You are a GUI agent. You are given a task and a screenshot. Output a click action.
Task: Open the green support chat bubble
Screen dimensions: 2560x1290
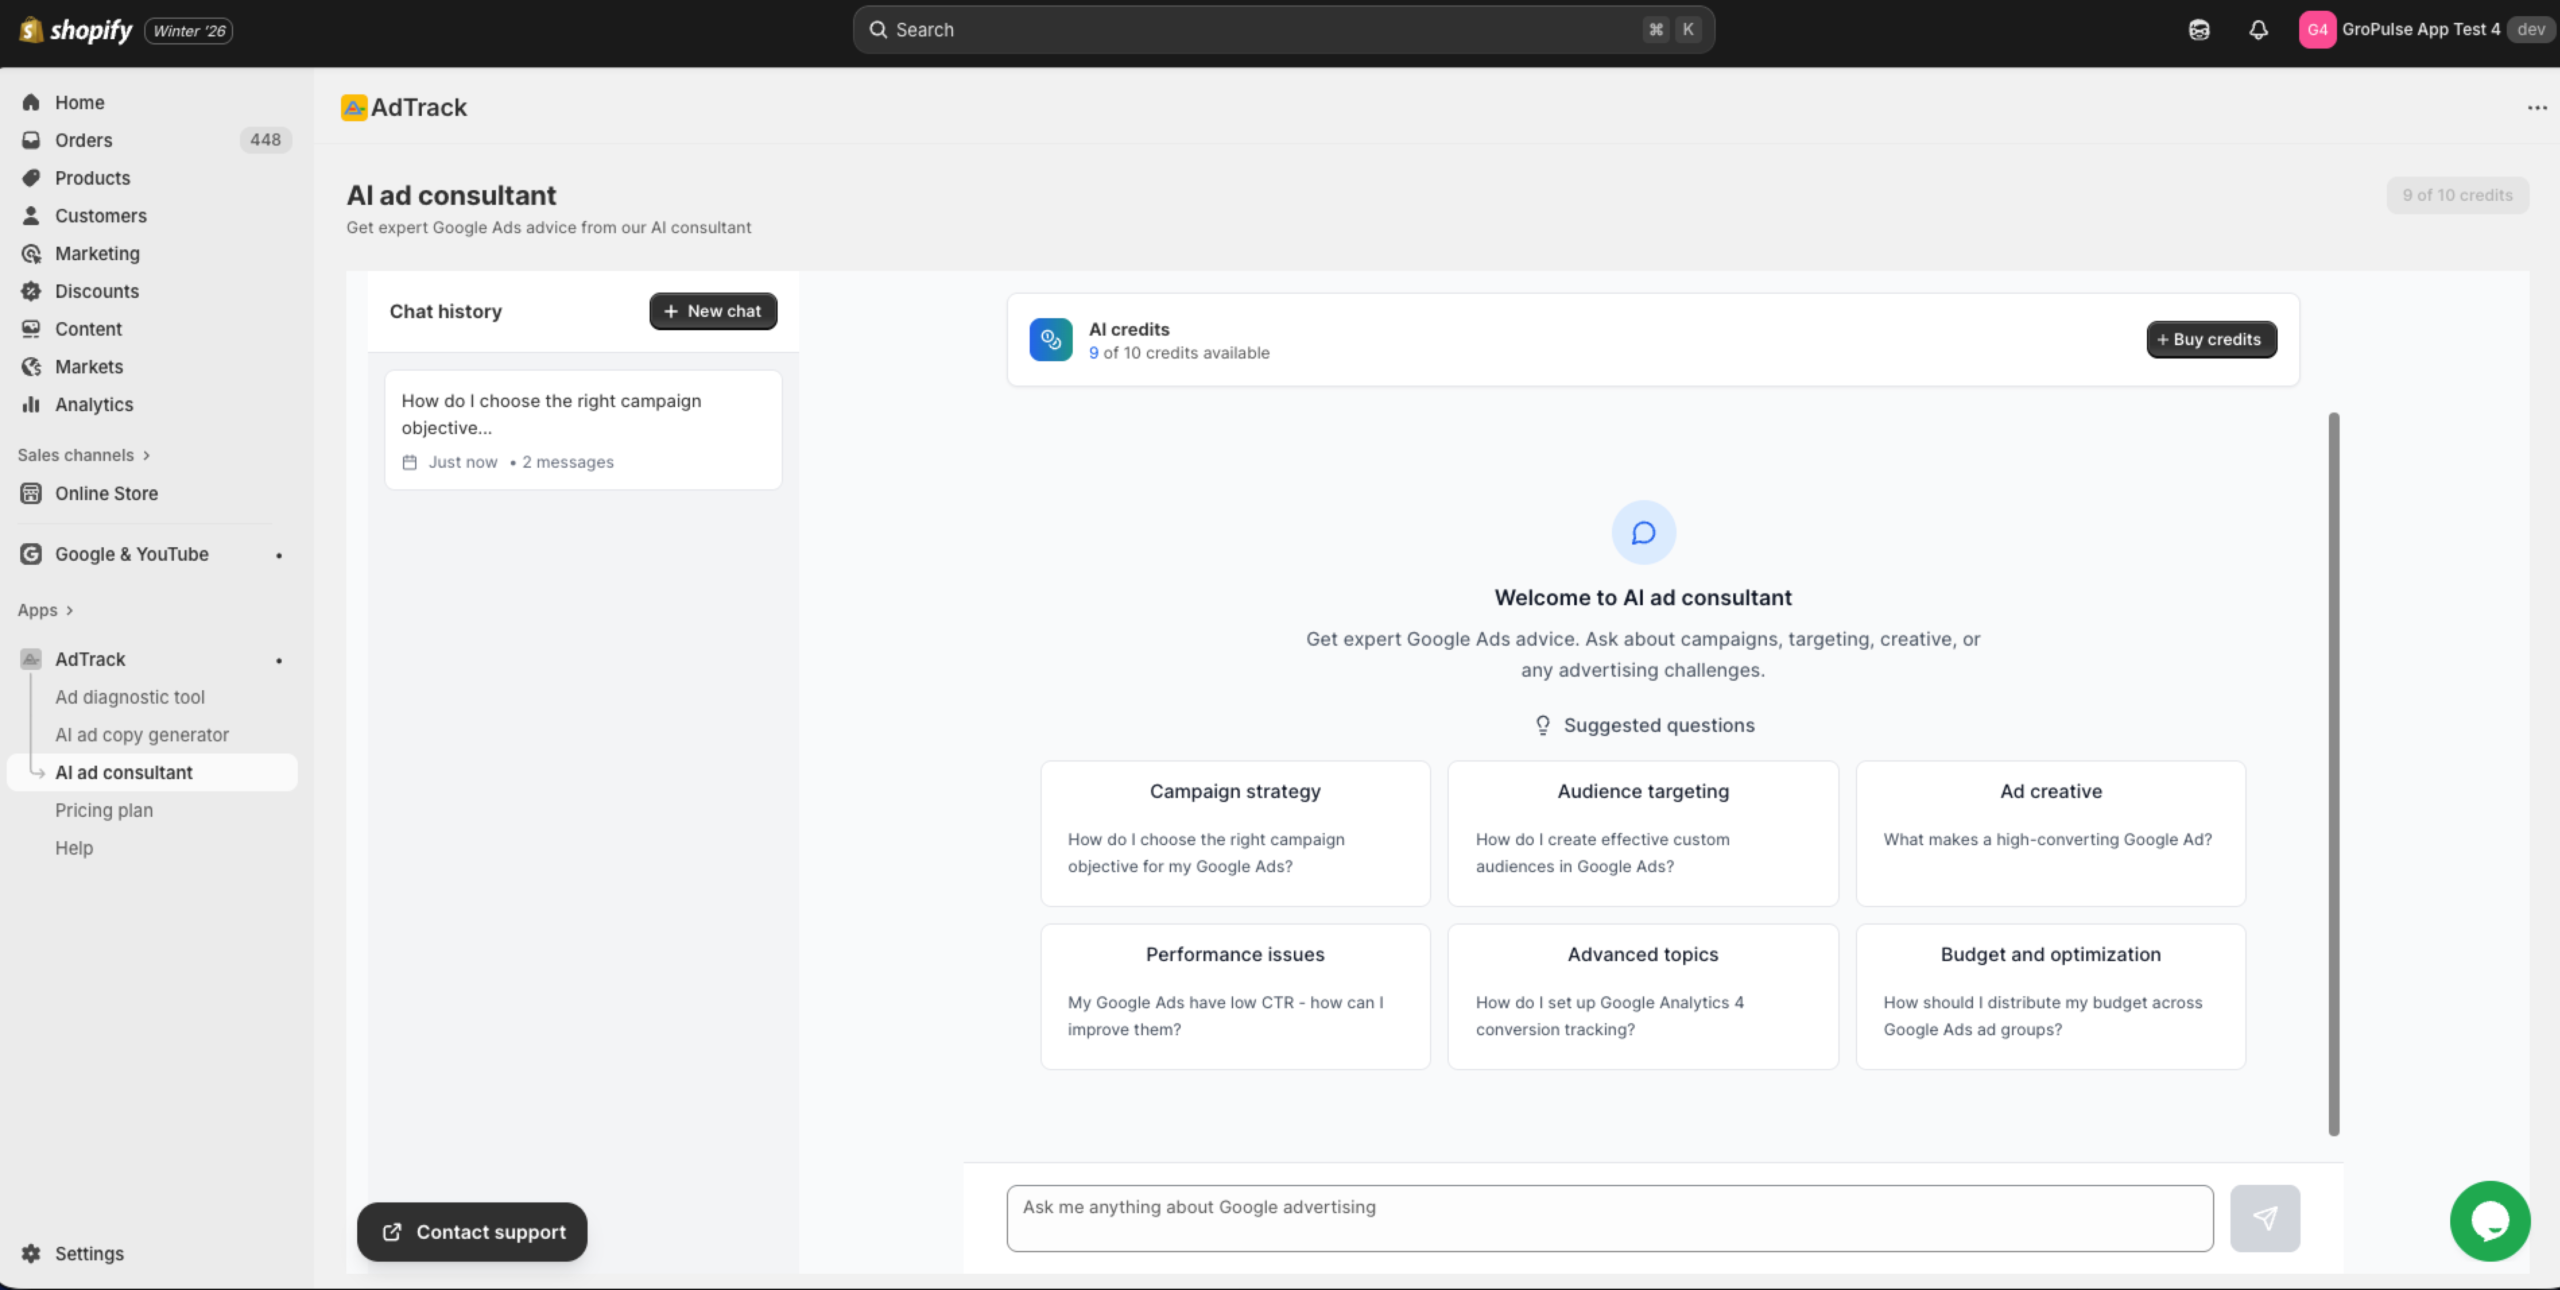[2490, 1220]
